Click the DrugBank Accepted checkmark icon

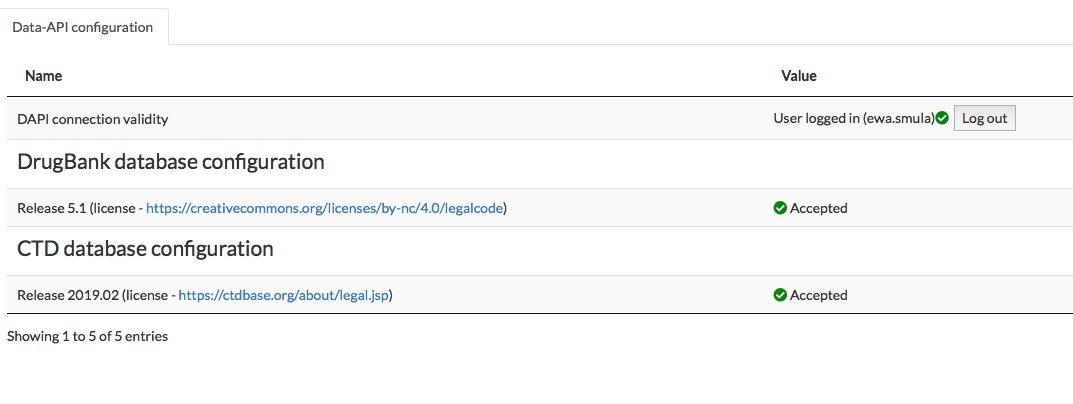pos(780,208)
